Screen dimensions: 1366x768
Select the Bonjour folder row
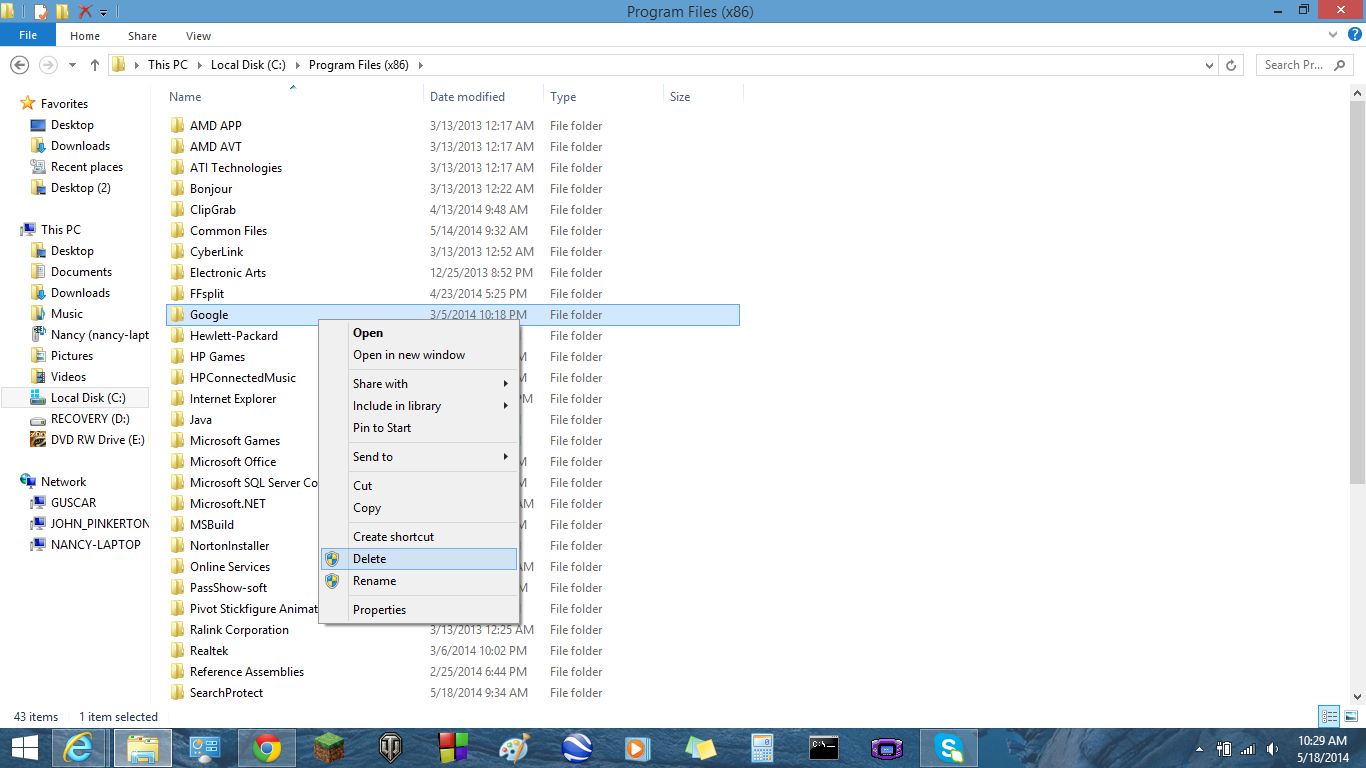click(x=453, y=189)
